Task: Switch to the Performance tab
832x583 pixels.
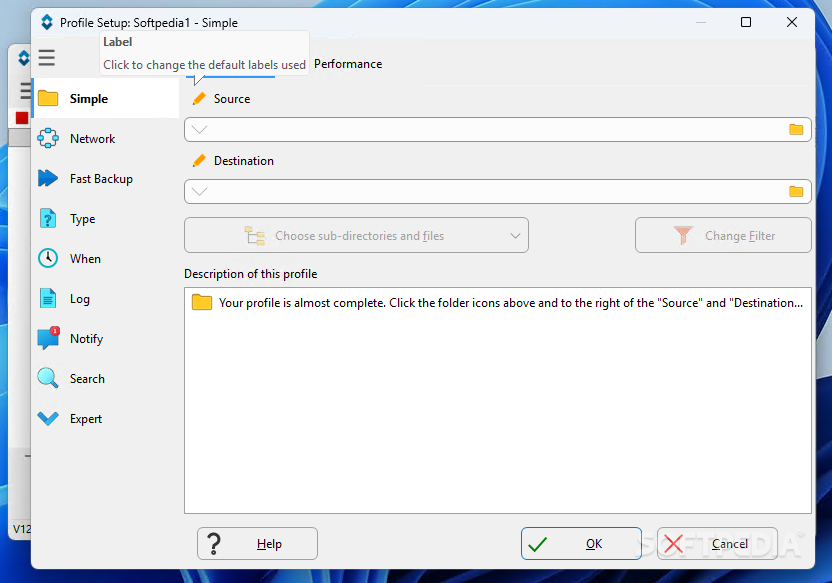Action: [x=348, y=64]
